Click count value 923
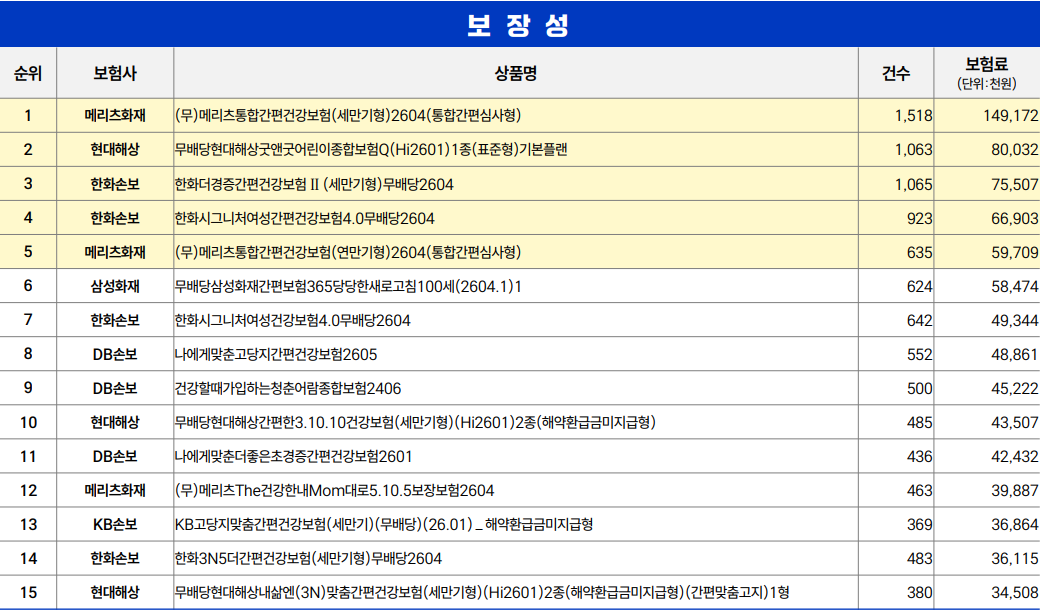The height and width of the screenshot is (611, 1040). point(919,218)
